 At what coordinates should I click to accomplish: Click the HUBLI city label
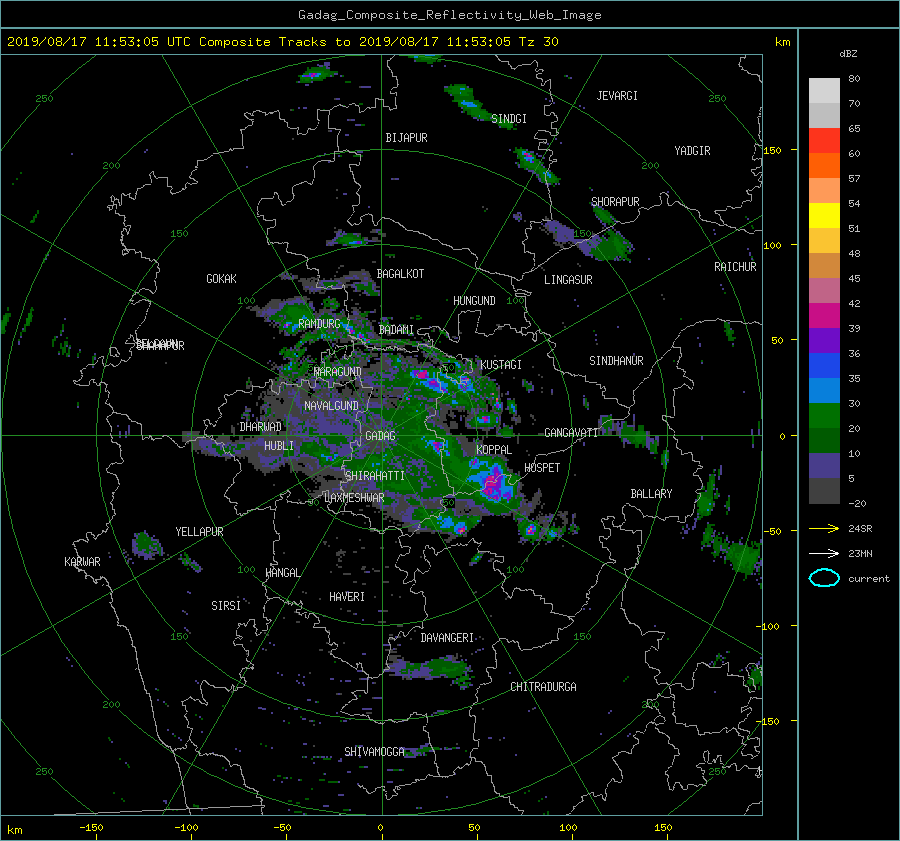pos(279,446)
